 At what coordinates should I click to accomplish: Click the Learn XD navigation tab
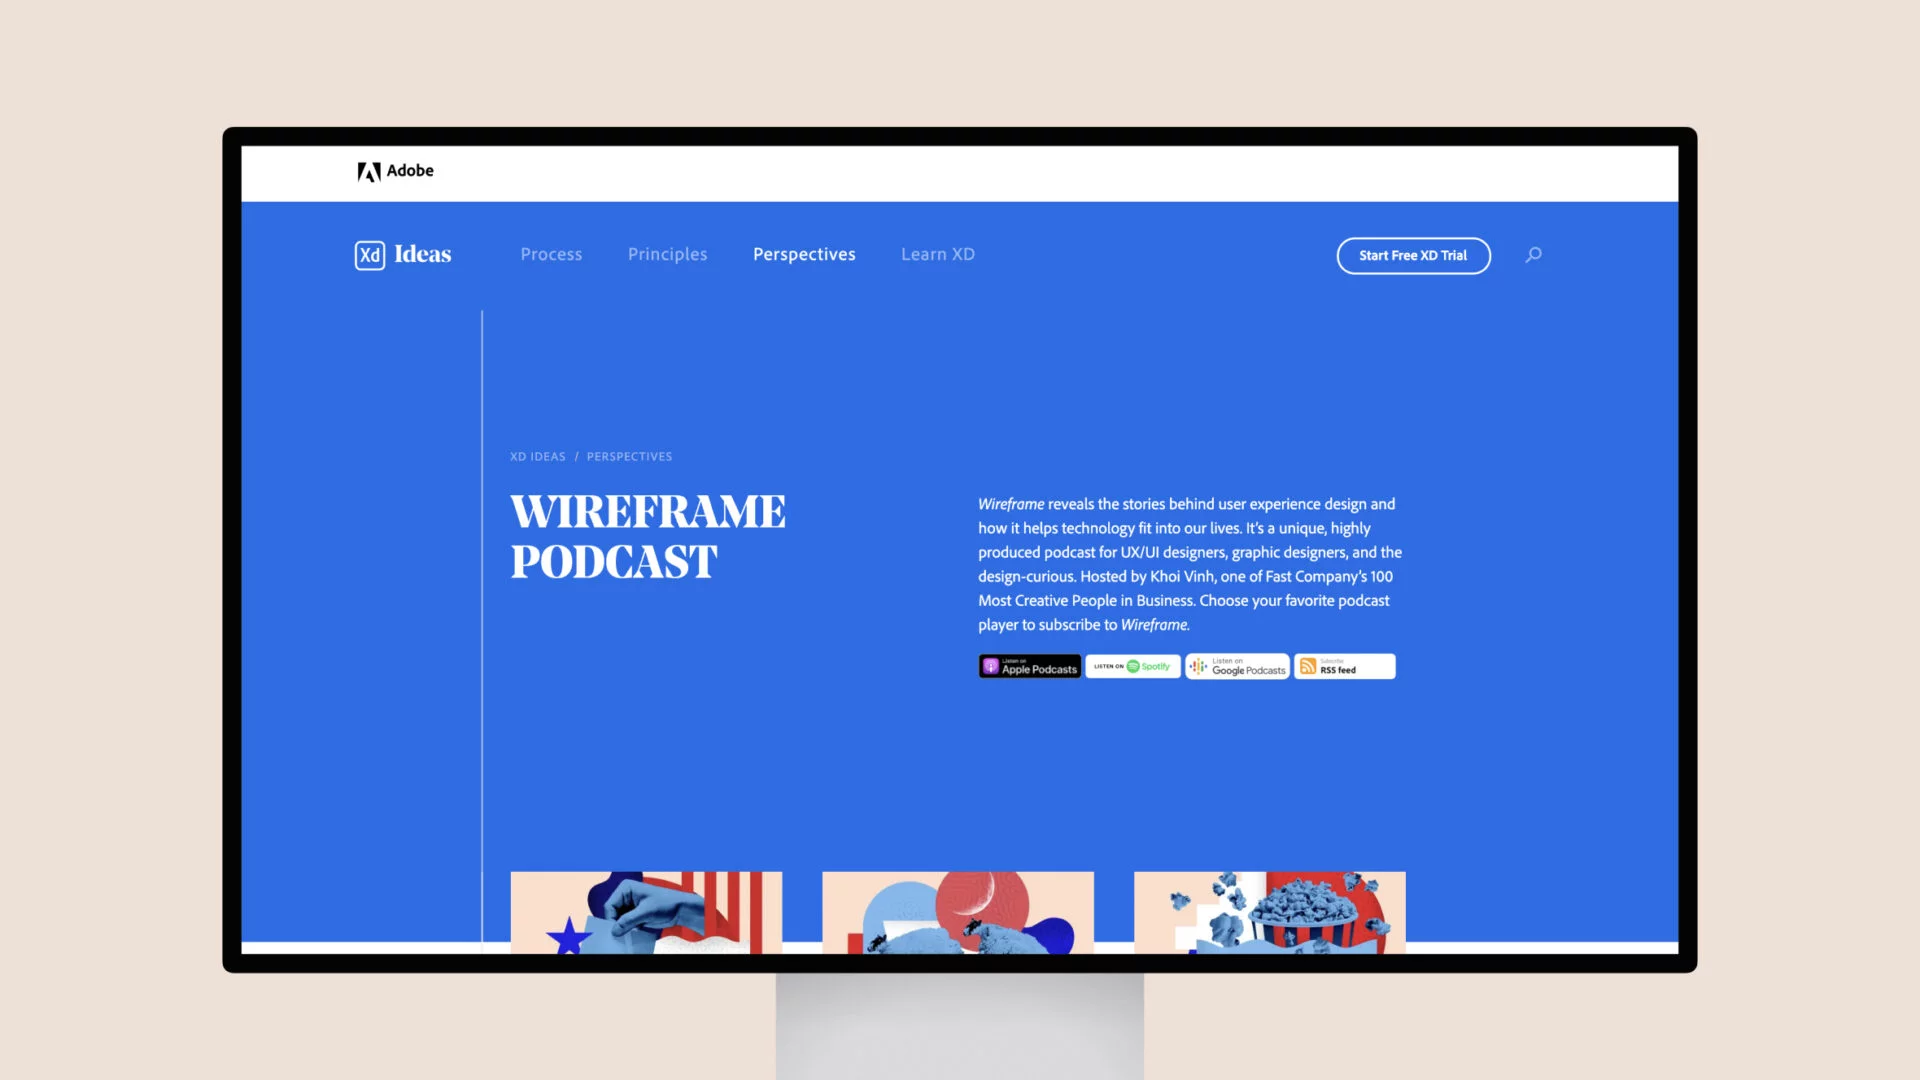coord(938,253)
